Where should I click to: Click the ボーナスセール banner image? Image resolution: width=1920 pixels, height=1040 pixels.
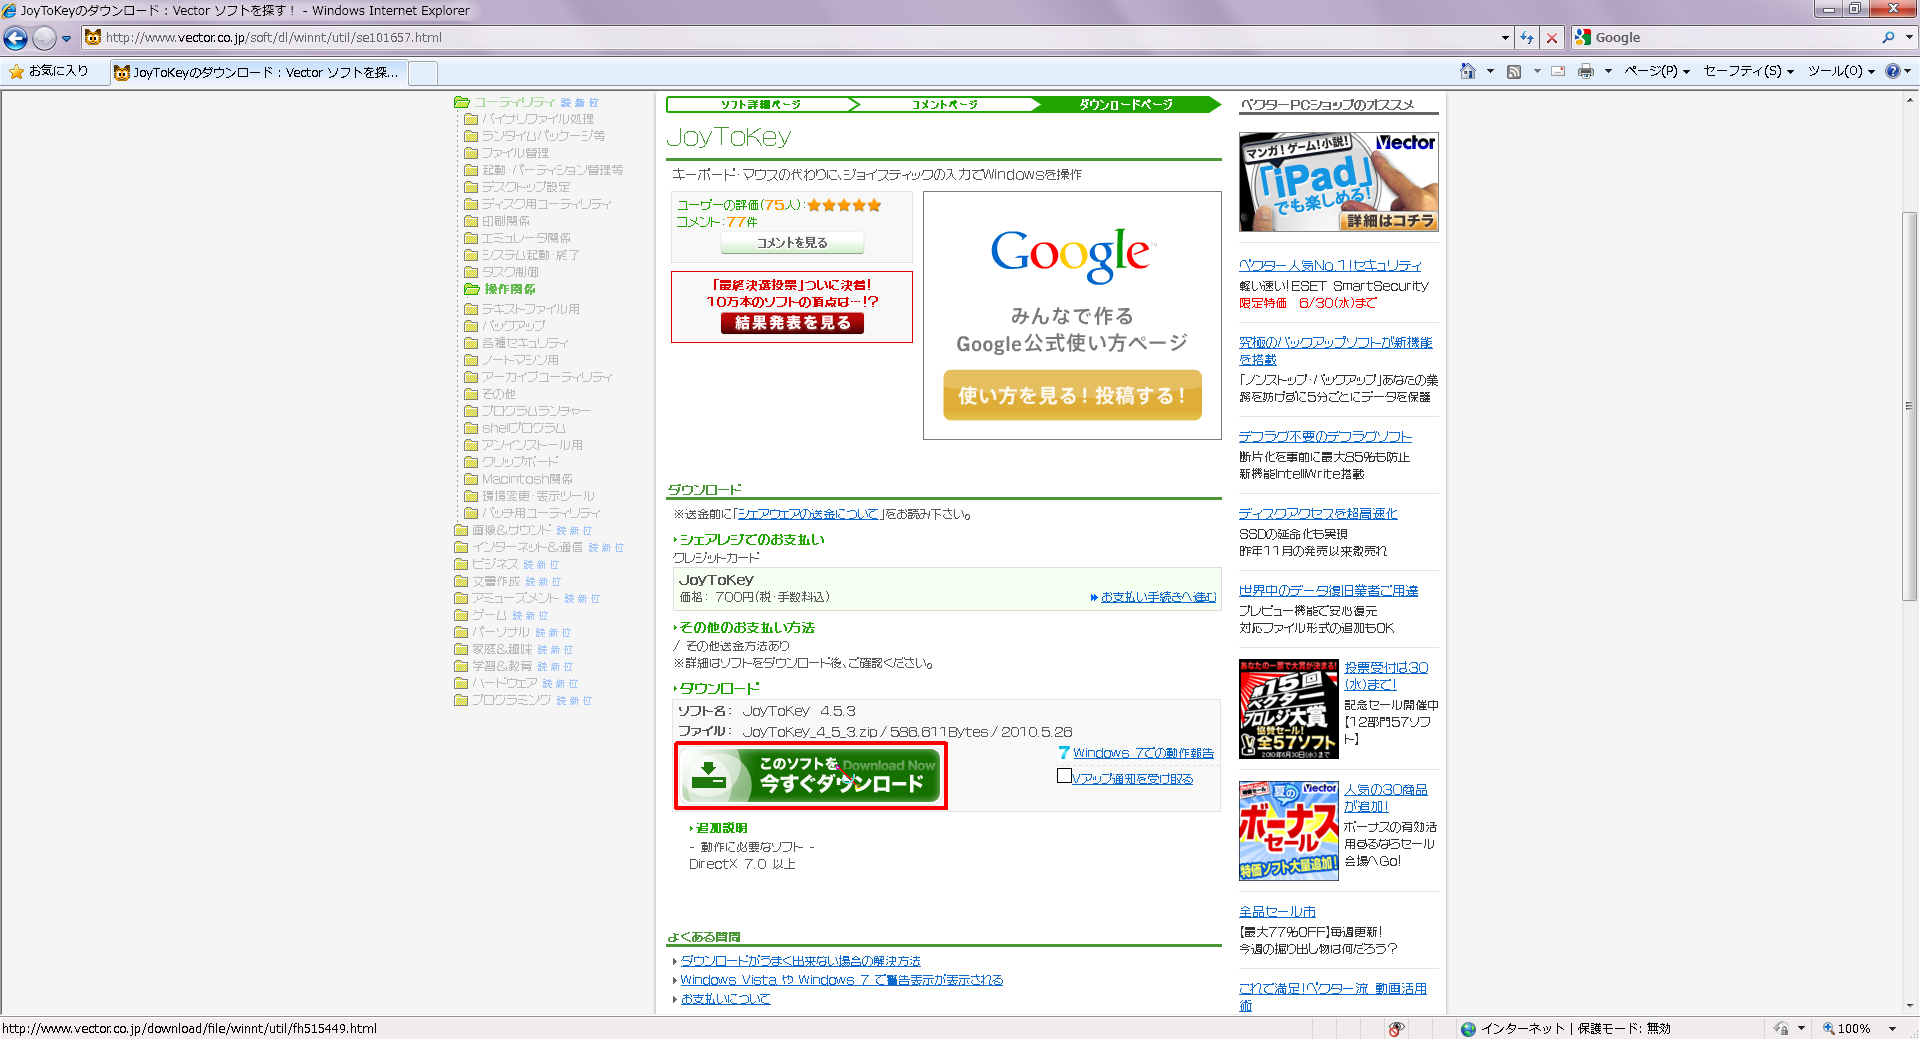click(x=1288, y=831)
